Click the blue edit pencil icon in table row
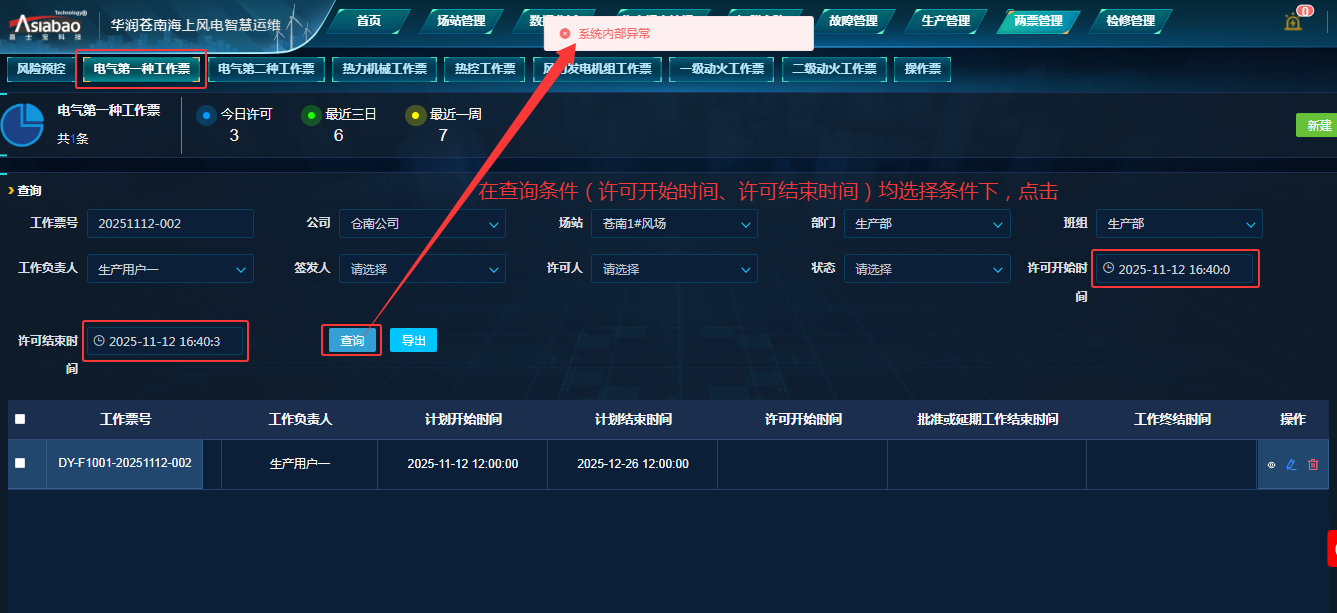This screenshot has height=613, width=1337. tap(1291, 465)
